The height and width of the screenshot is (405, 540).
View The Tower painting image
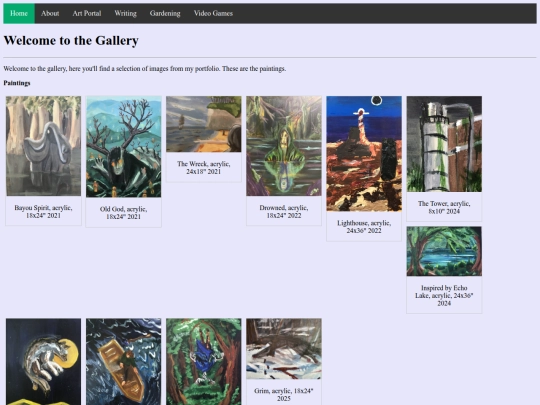(444, 144)
